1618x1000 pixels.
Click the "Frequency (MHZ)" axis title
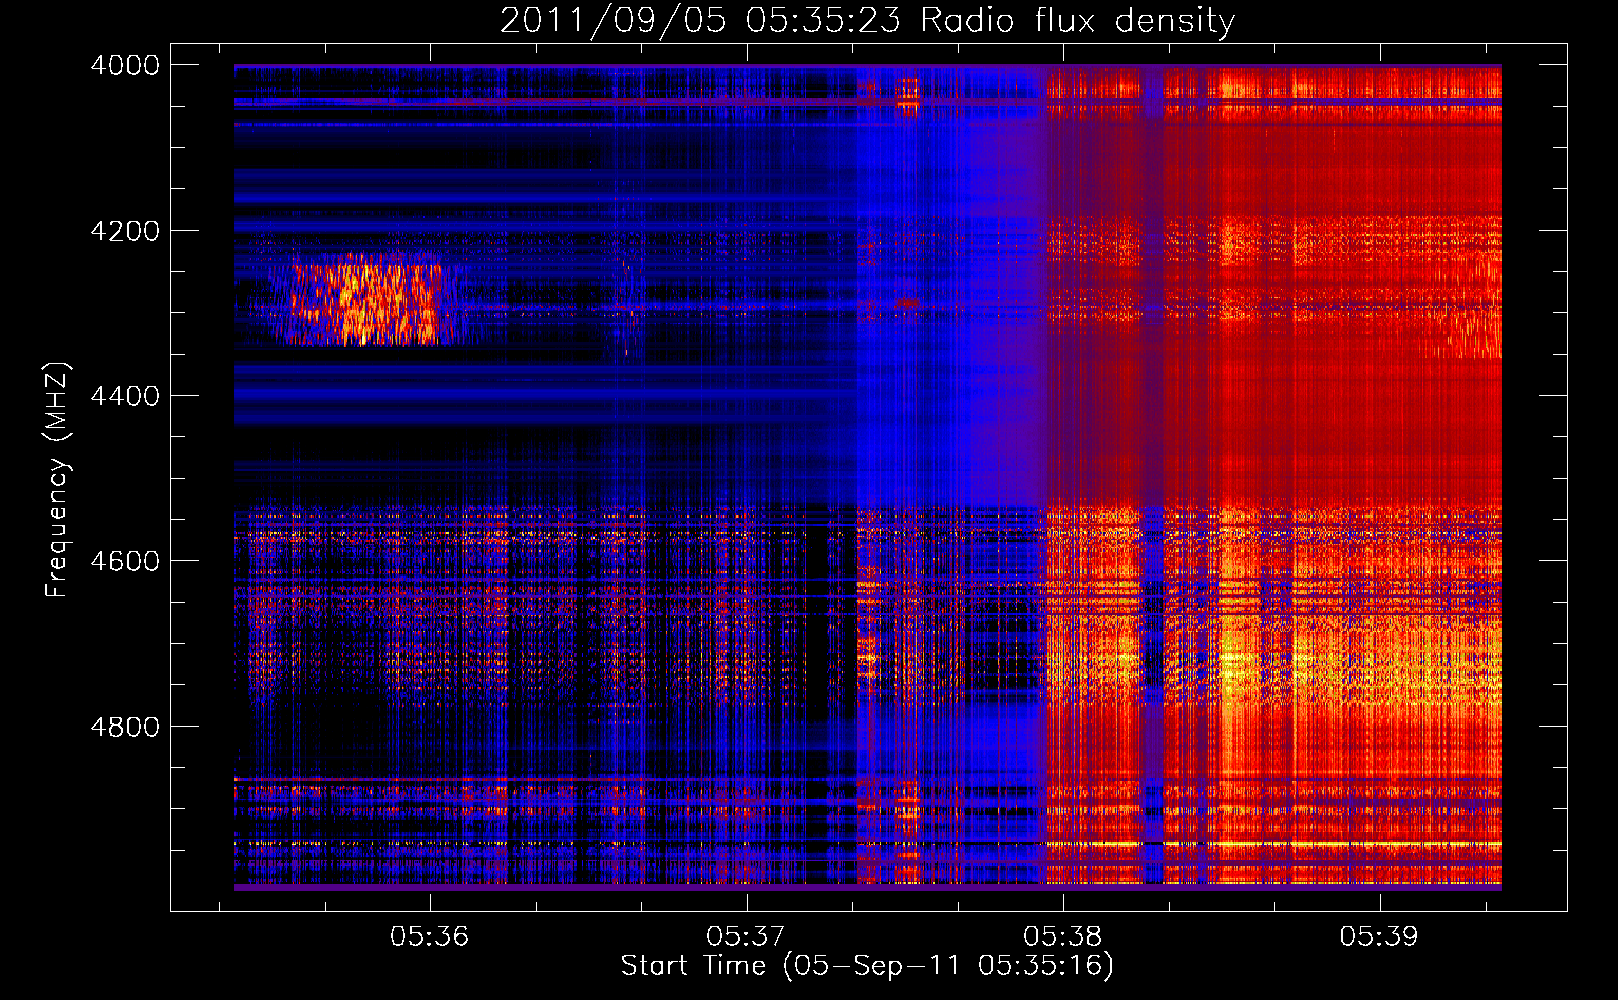tap(57, 480)
